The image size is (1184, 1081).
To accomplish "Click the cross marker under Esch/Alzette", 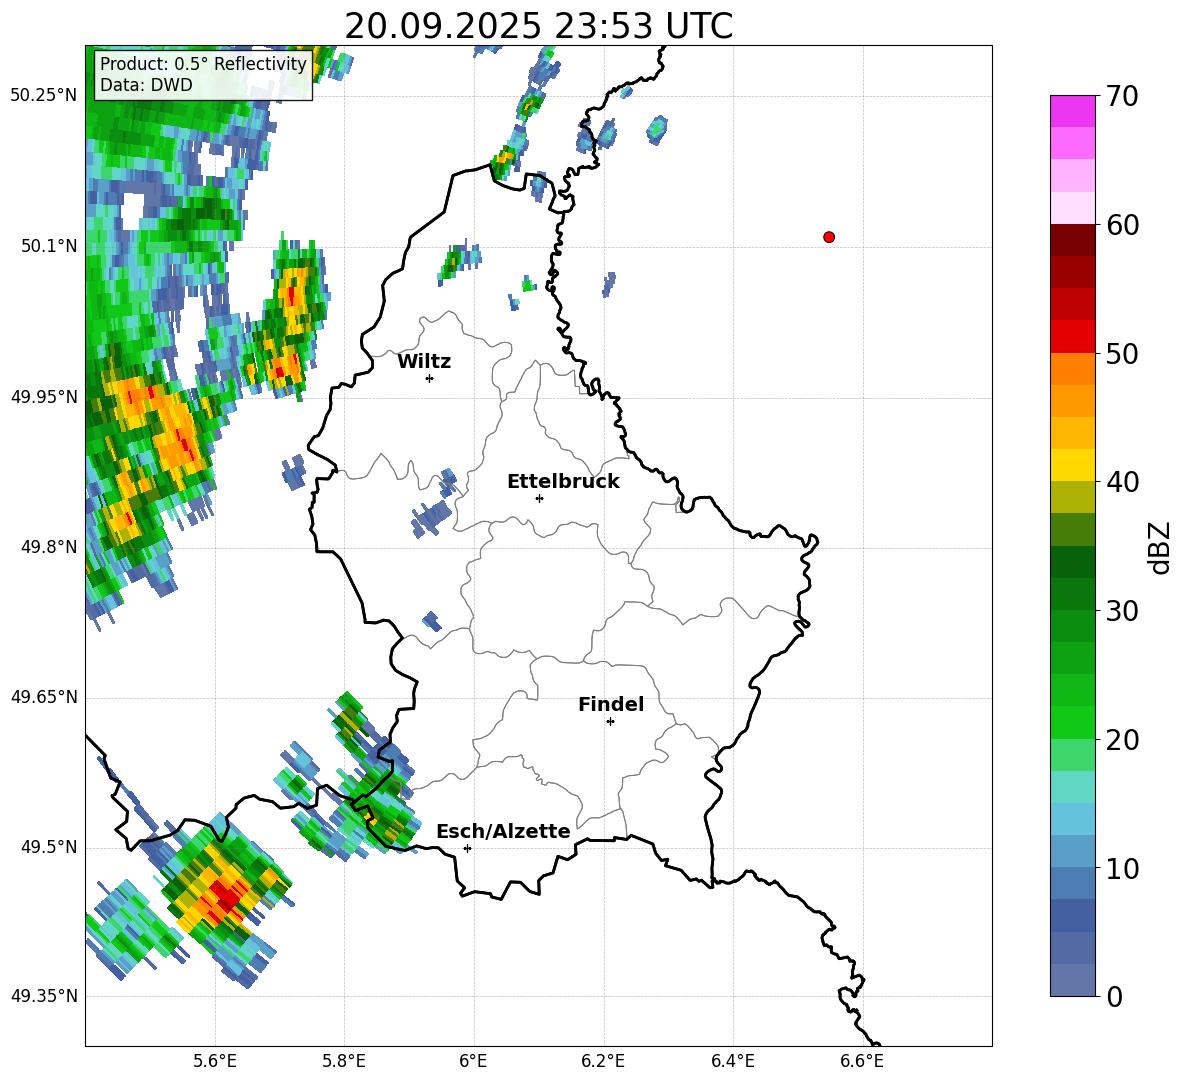I will (x=467, y=848).
